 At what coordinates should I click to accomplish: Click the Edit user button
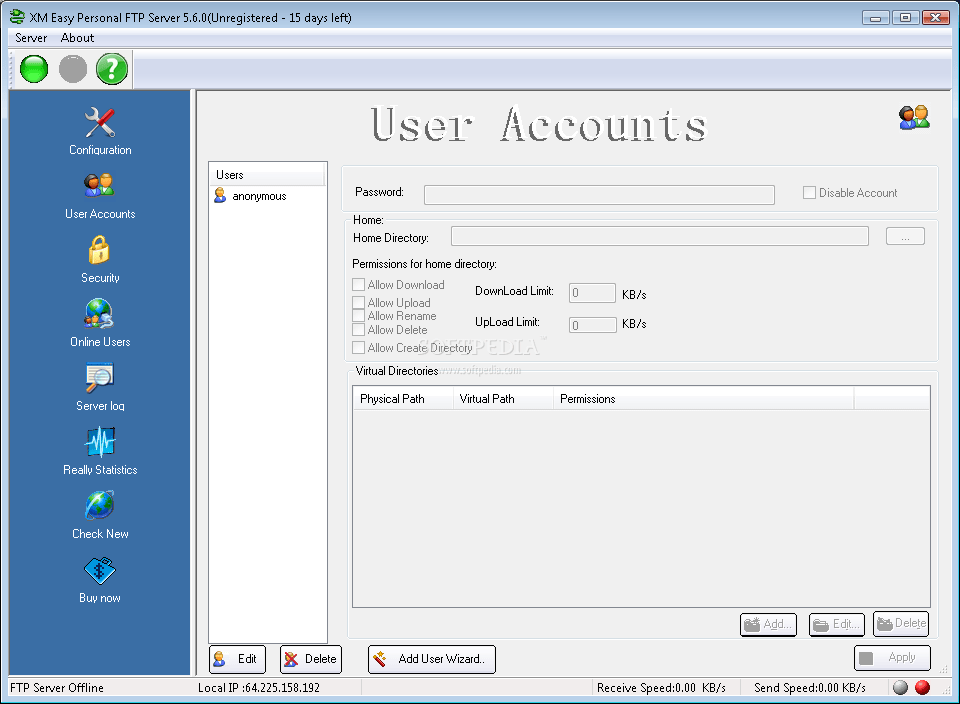pyautogui.click(x=238, y=659)
